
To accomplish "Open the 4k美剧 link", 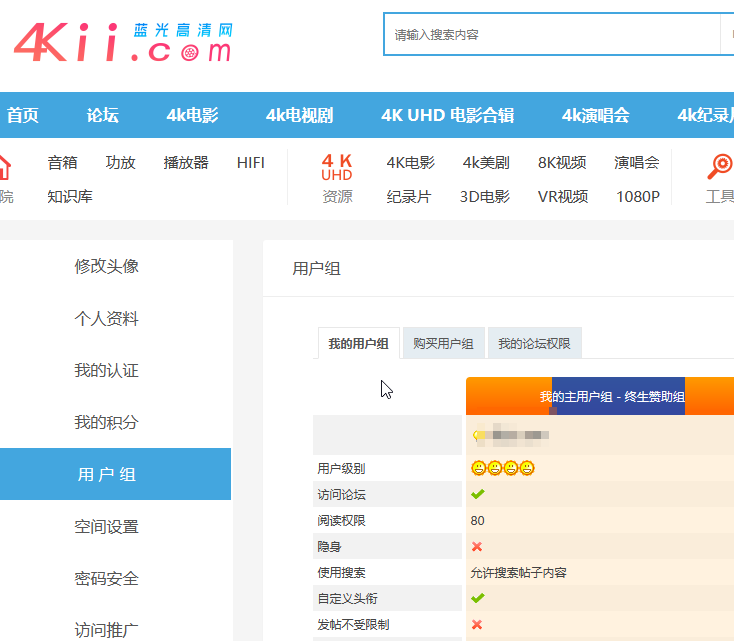I will coord(486,163).
